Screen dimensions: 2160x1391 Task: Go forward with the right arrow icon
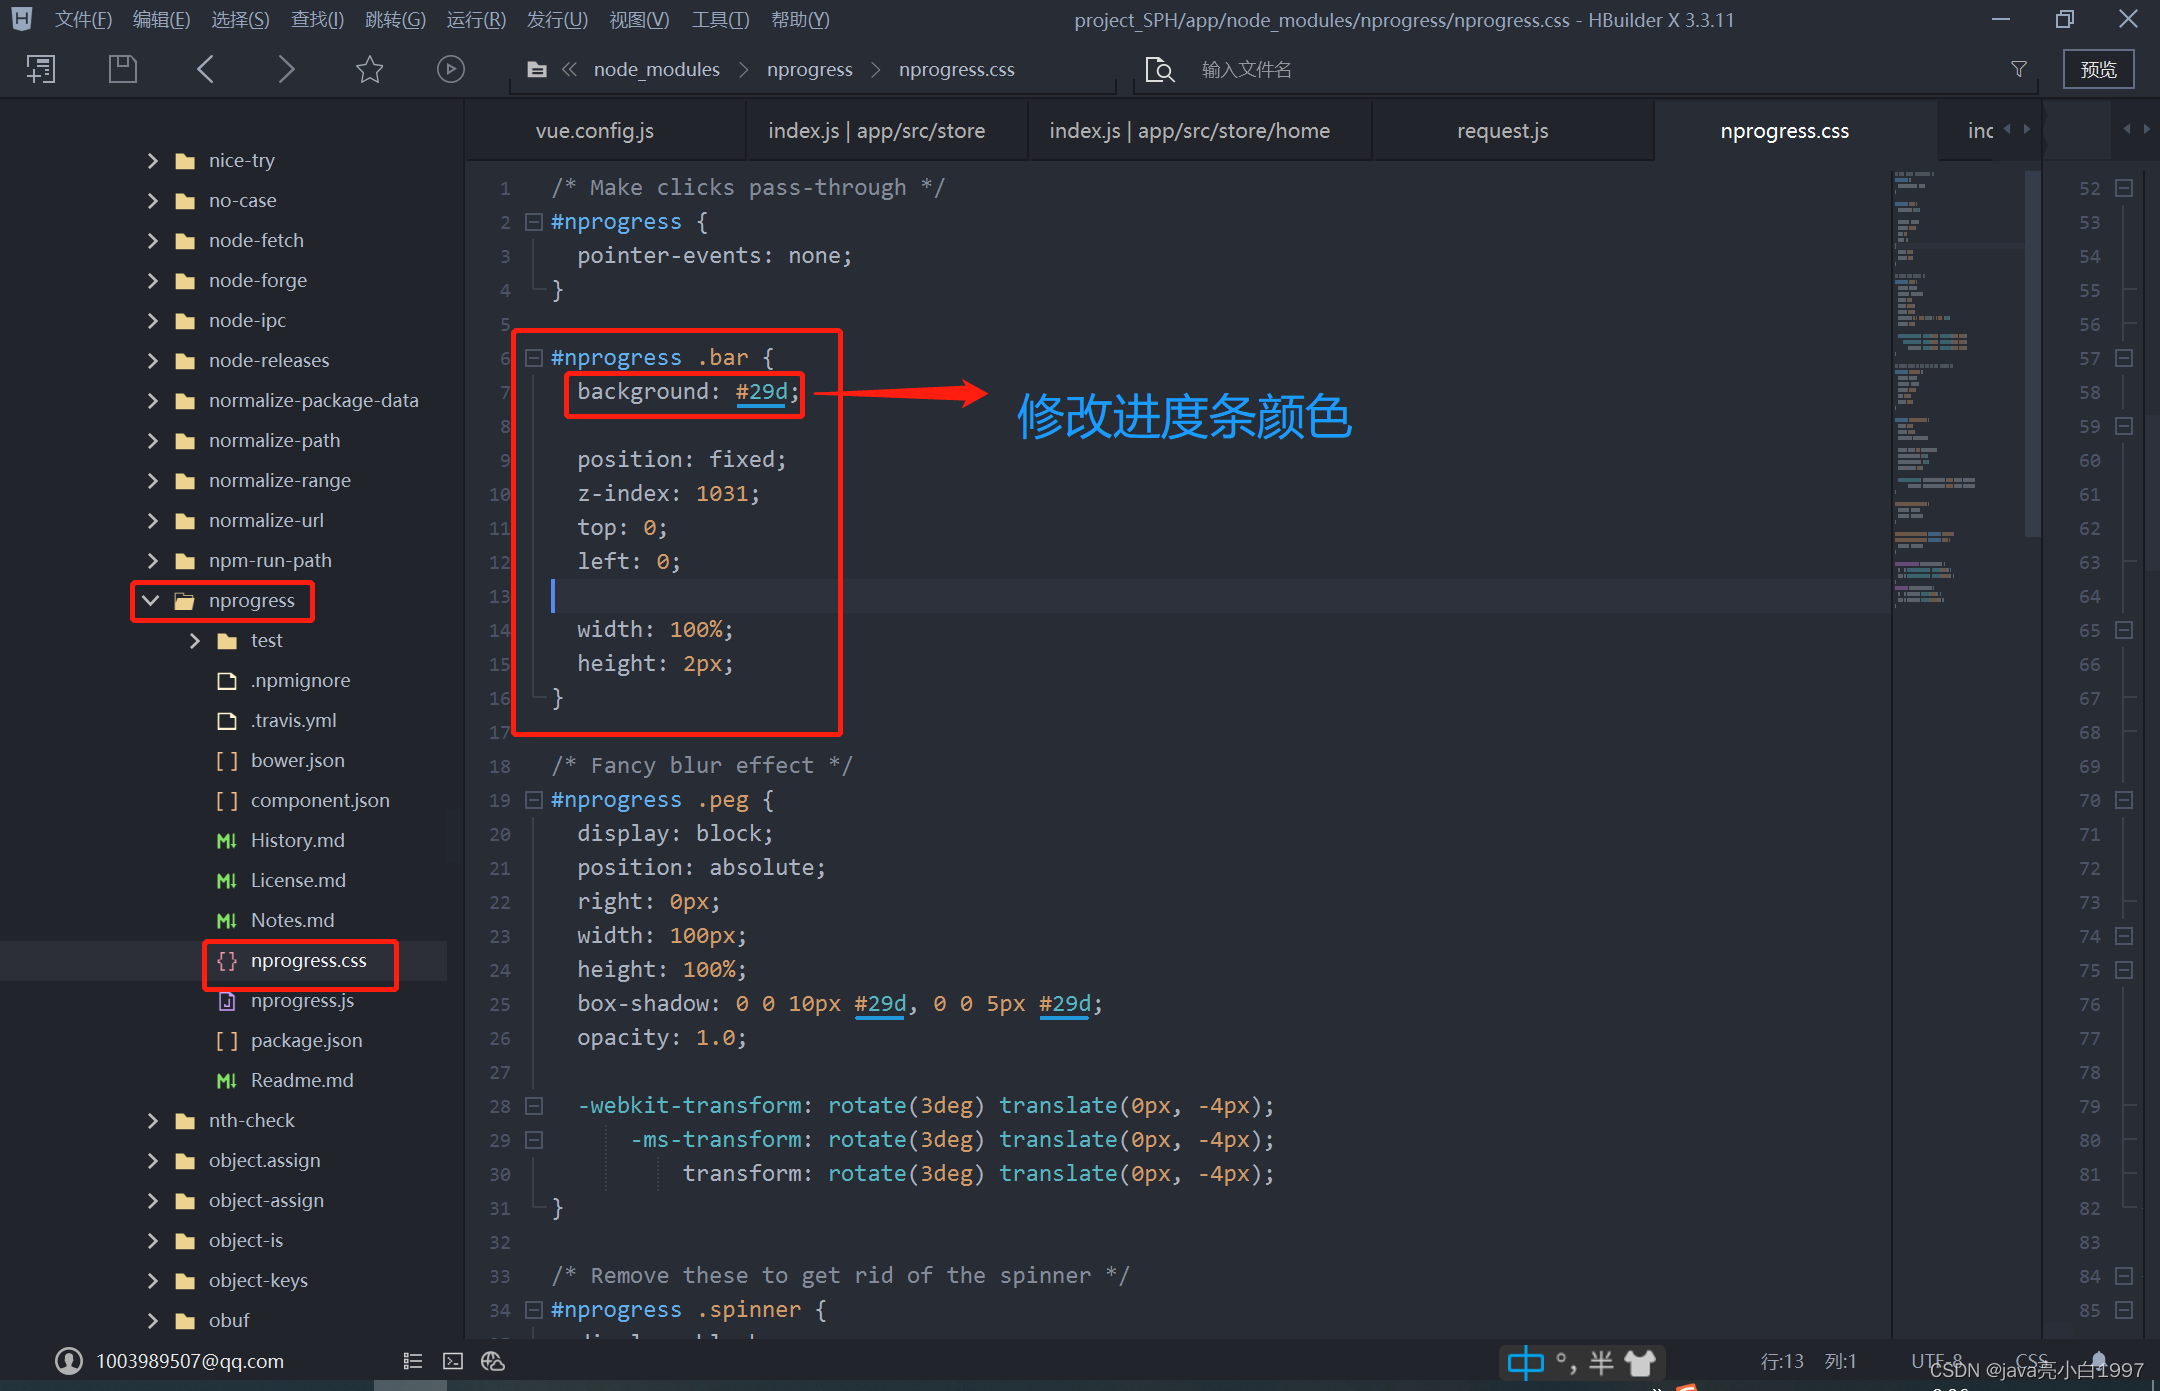[x=286, y=69]
